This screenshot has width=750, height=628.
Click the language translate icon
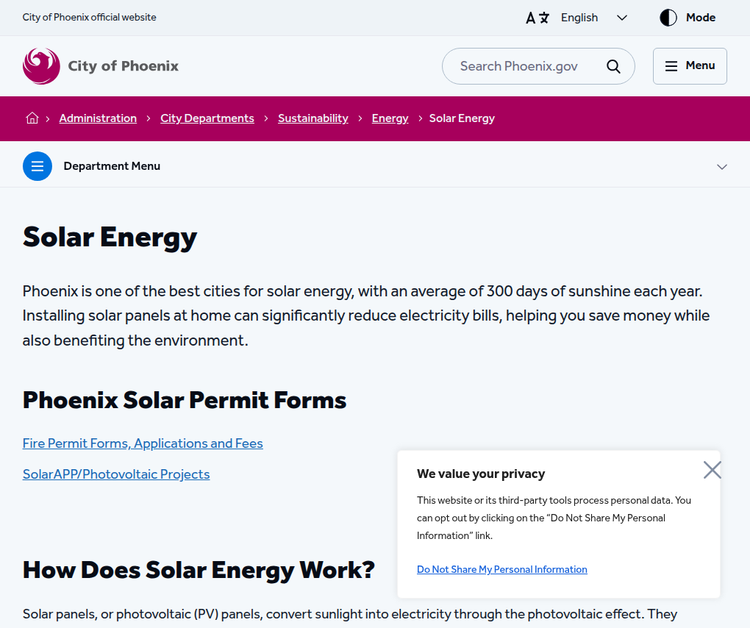(x=537, y=17)
